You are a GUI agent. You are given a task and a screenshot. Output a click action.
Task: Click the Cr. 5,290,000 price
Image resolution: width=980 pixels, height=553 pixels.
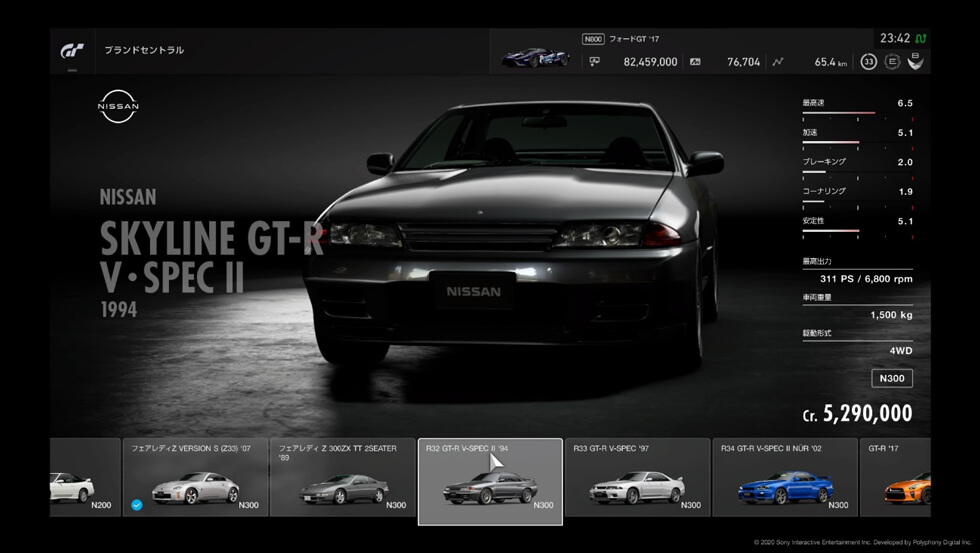pos(857,414)
